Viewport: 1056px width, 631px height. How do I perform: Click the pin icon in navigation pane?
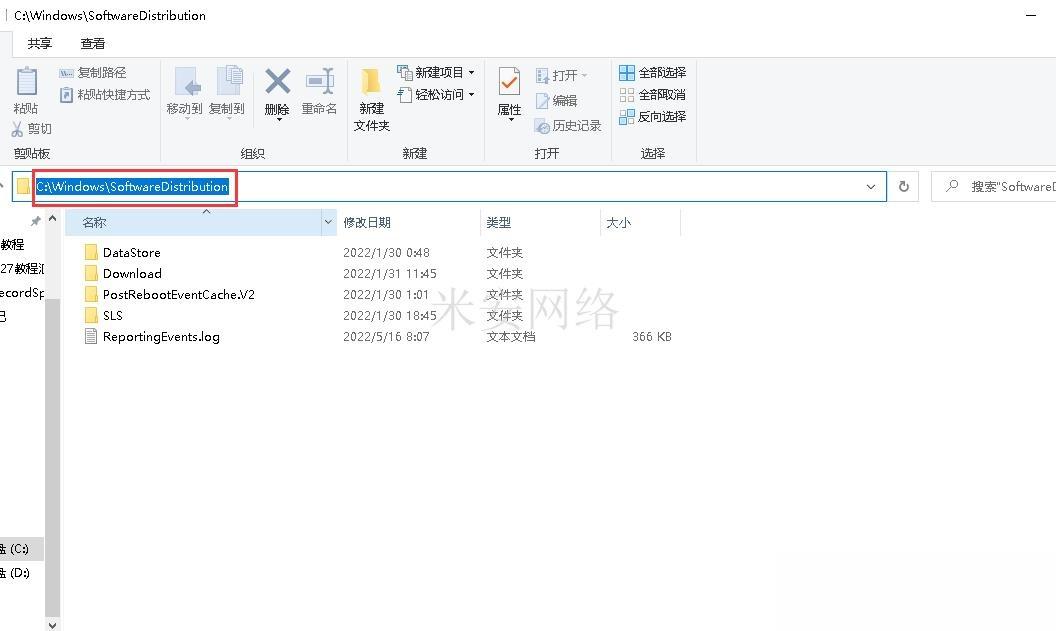(36, 221)
